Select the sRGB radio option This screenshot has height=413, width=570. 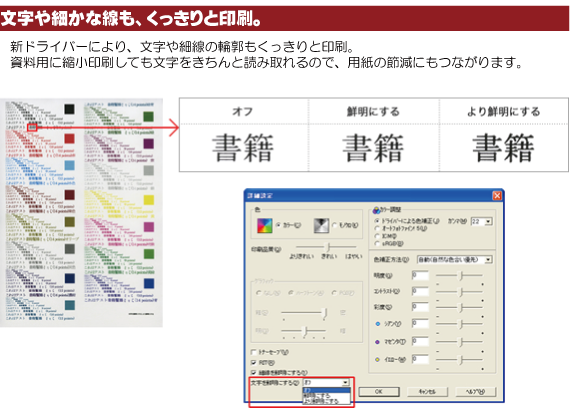[377, 244]
